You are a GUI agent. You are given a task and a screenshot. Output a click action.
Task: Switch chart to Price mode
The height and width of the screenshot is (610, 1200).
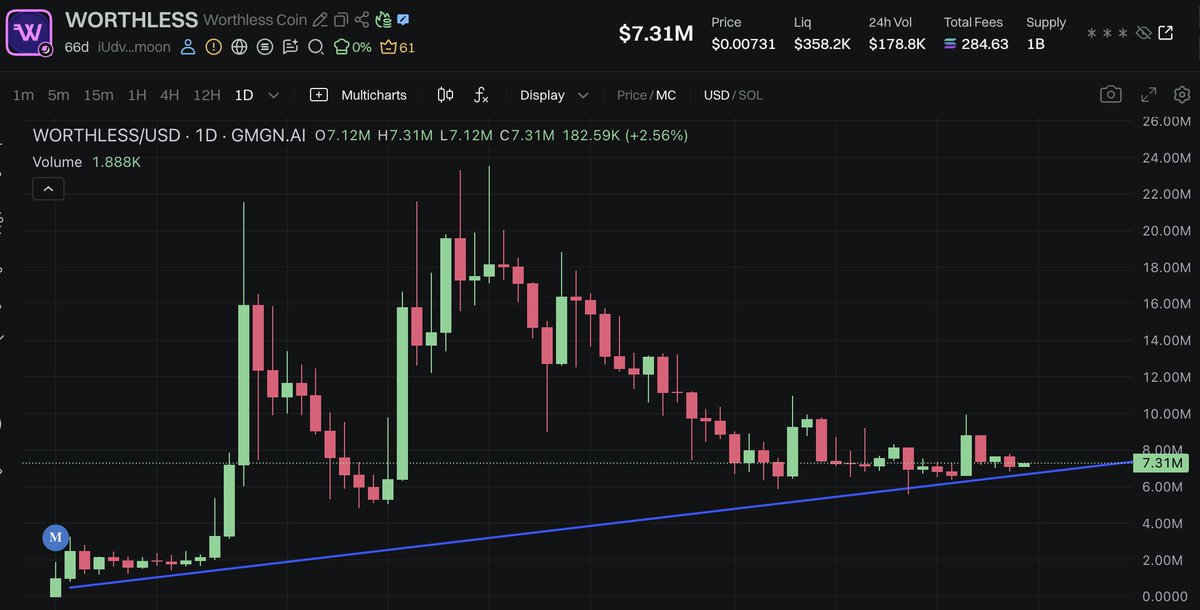(x=632, y=95)
